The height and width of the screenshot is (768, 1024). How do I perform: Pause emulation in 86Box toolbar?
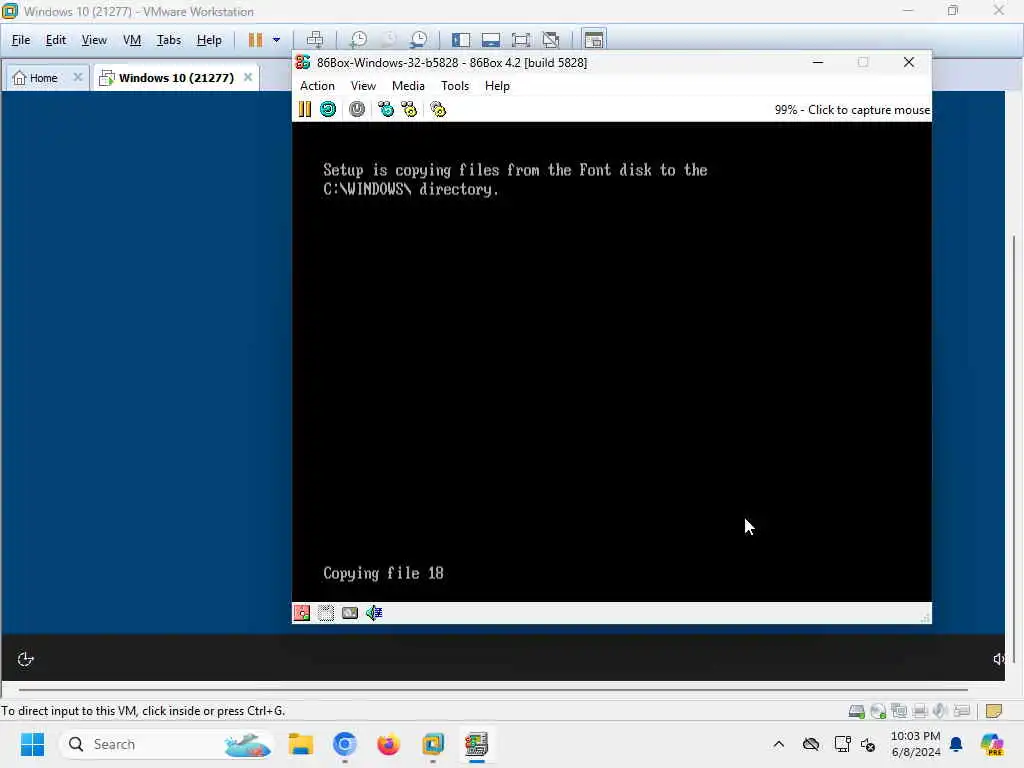tap(304, 109)
